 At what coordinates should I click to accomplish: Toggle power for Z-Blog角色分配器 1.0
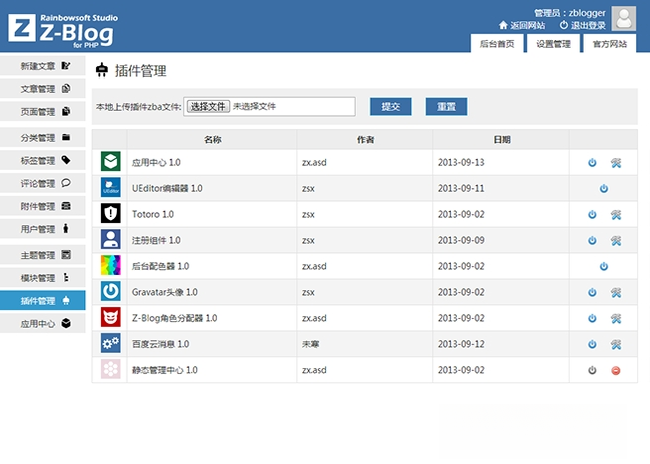tap(592, 318)
